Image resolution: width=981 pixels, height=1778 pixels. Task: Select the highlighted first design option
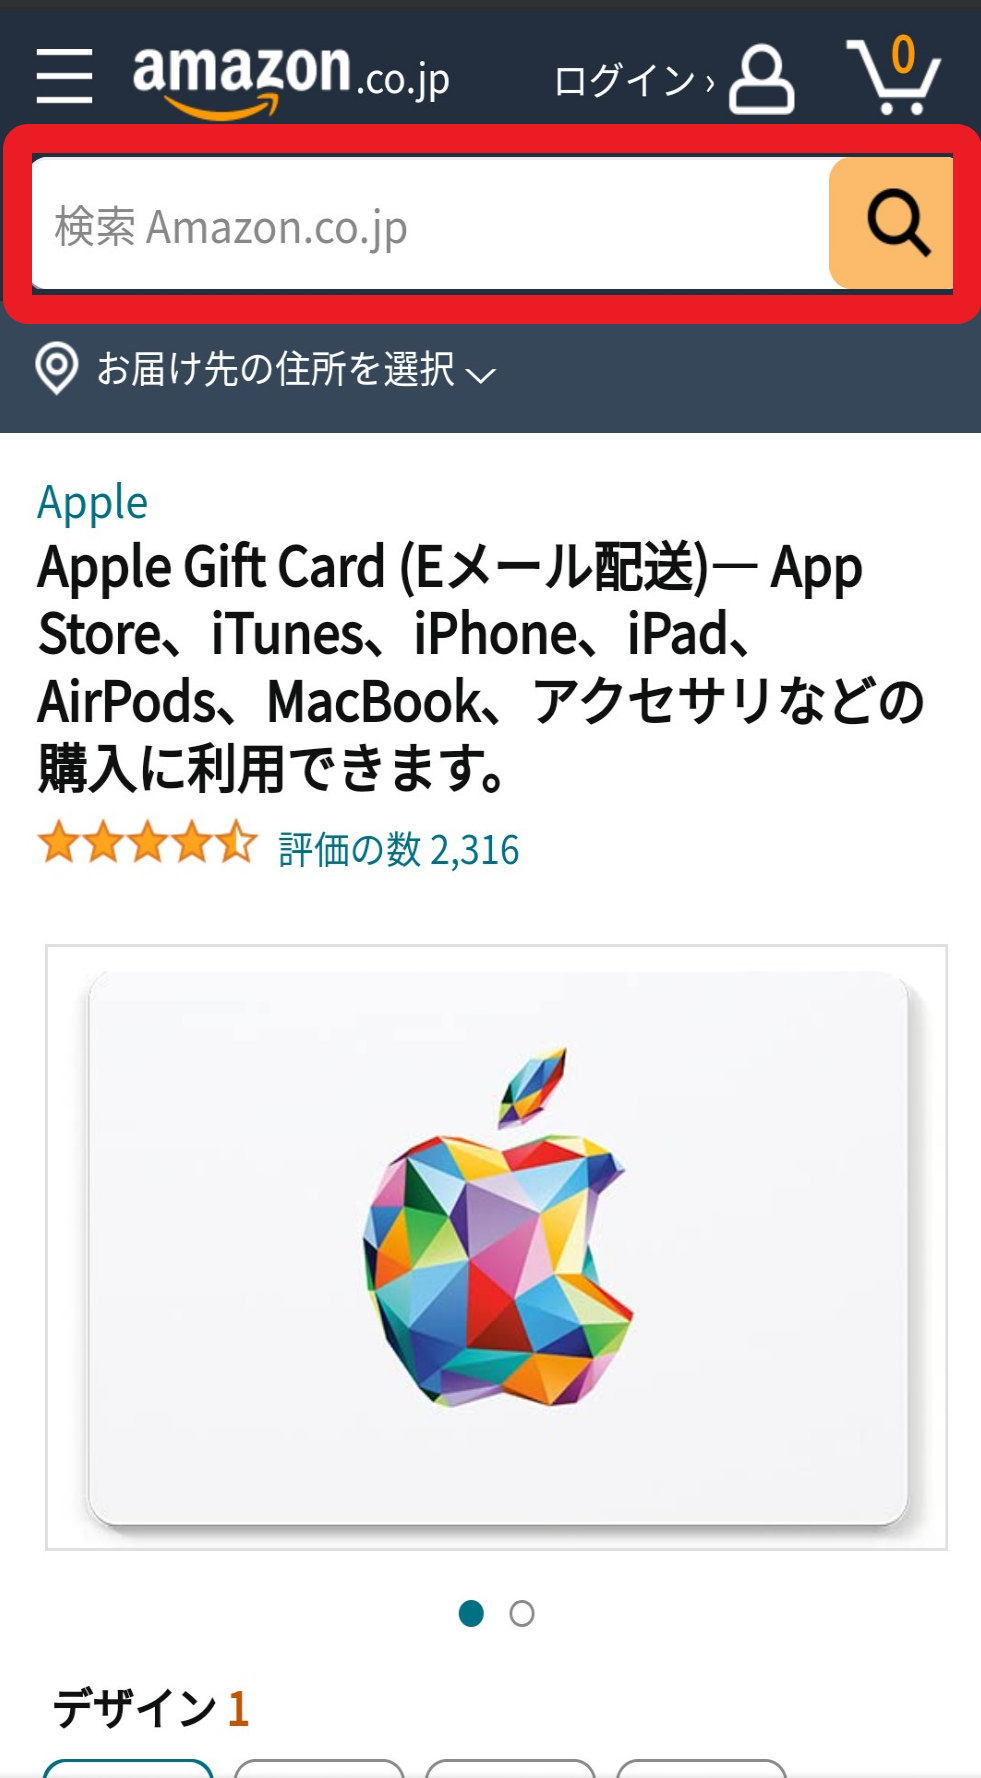point(128,1768)
